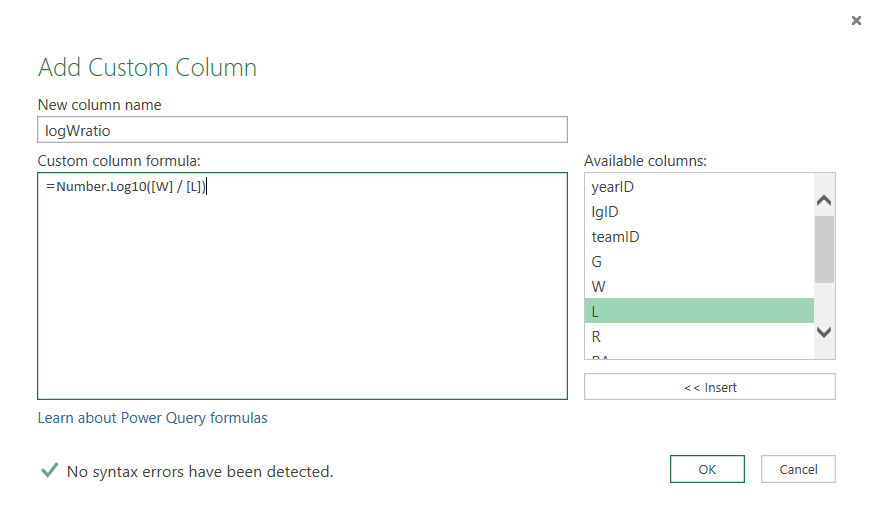This screenshot has width=875, height=518.
Task: Click the No syntax errors status message
Action: pos(200,471)
